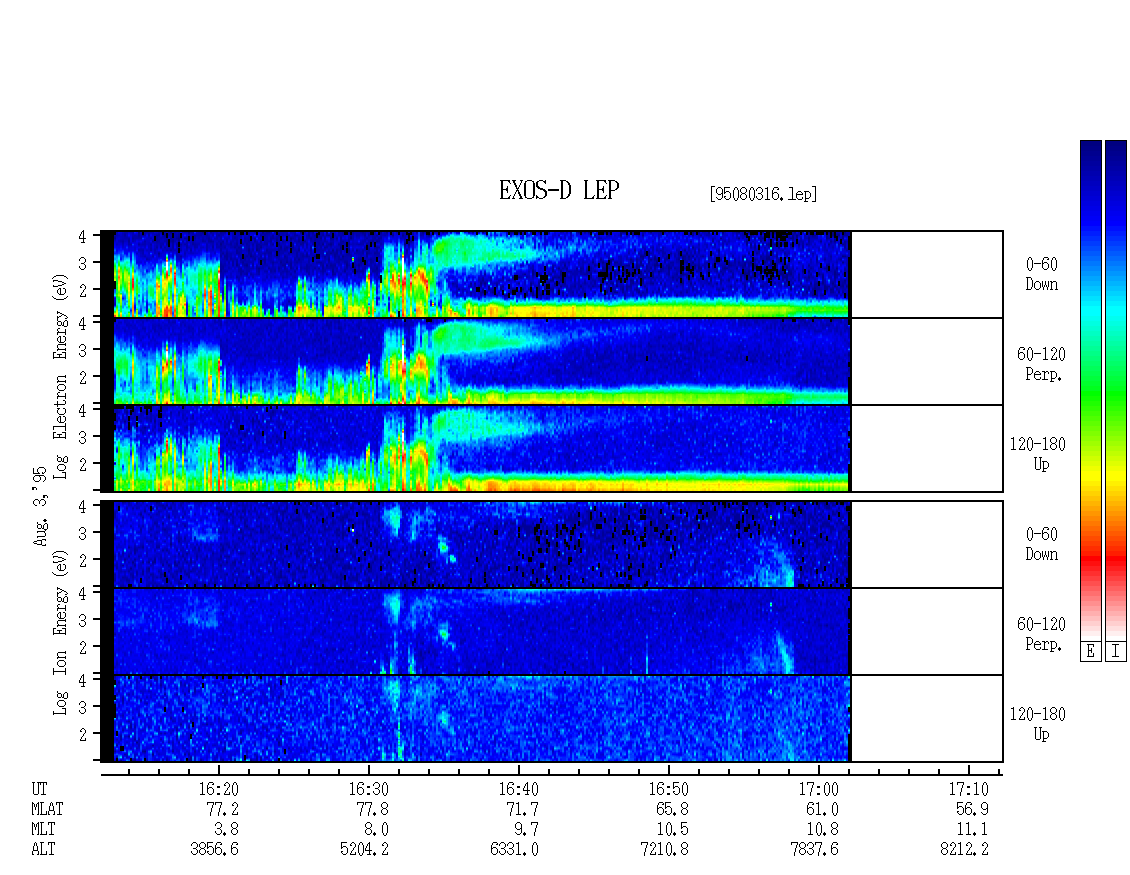Click the 16:20 time axis tick
This screenshot has height=875, width=1130.
tap(219, 789)
